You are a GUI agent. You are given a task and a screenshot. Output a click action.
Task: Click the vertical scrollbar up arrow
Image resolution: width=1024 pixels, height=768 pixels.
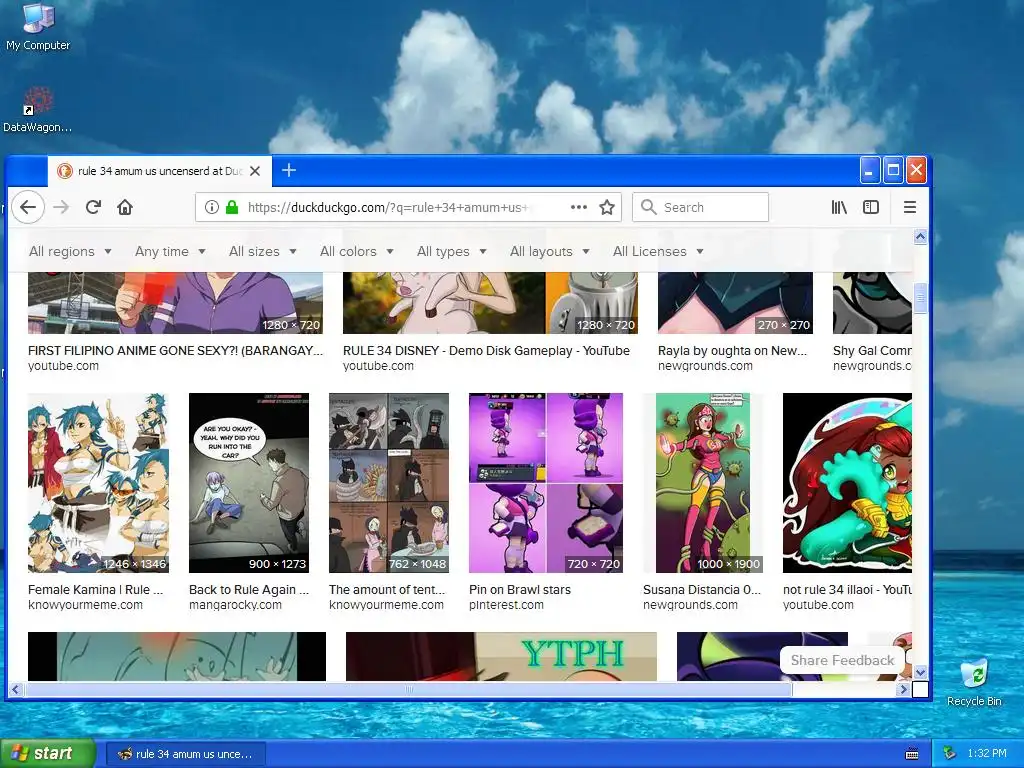coord(920,237)
